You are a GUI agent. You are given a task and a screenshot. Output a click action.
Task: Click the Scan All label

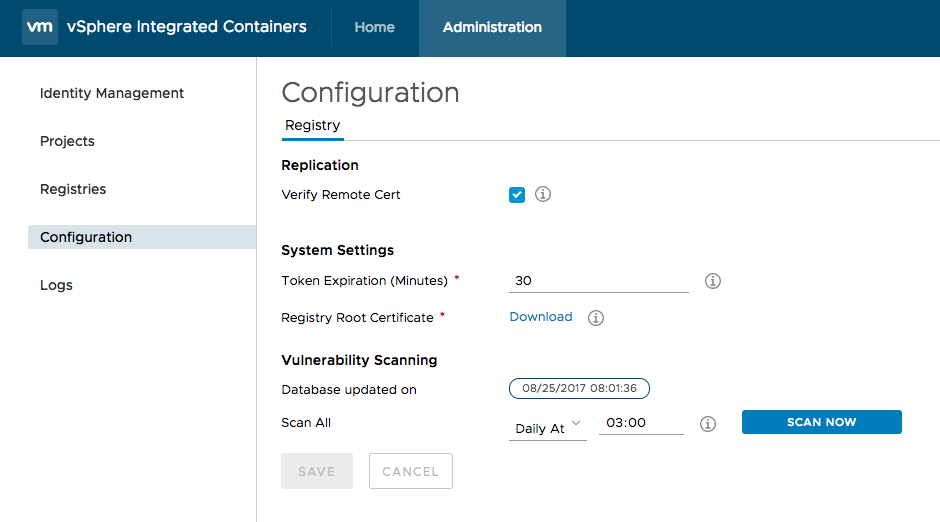point(306,423)
